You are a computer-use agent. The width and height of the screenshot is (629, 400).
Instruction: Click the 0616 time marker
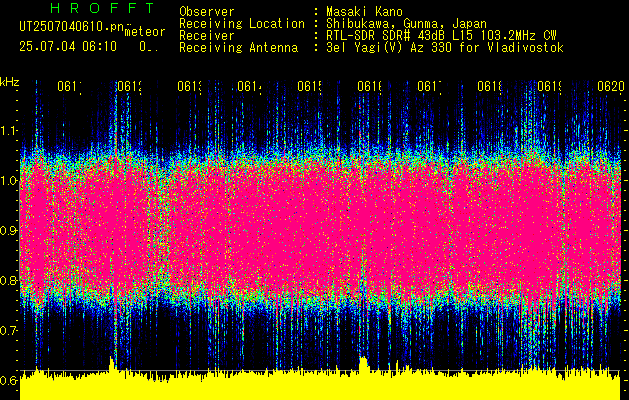coord(370,87)
